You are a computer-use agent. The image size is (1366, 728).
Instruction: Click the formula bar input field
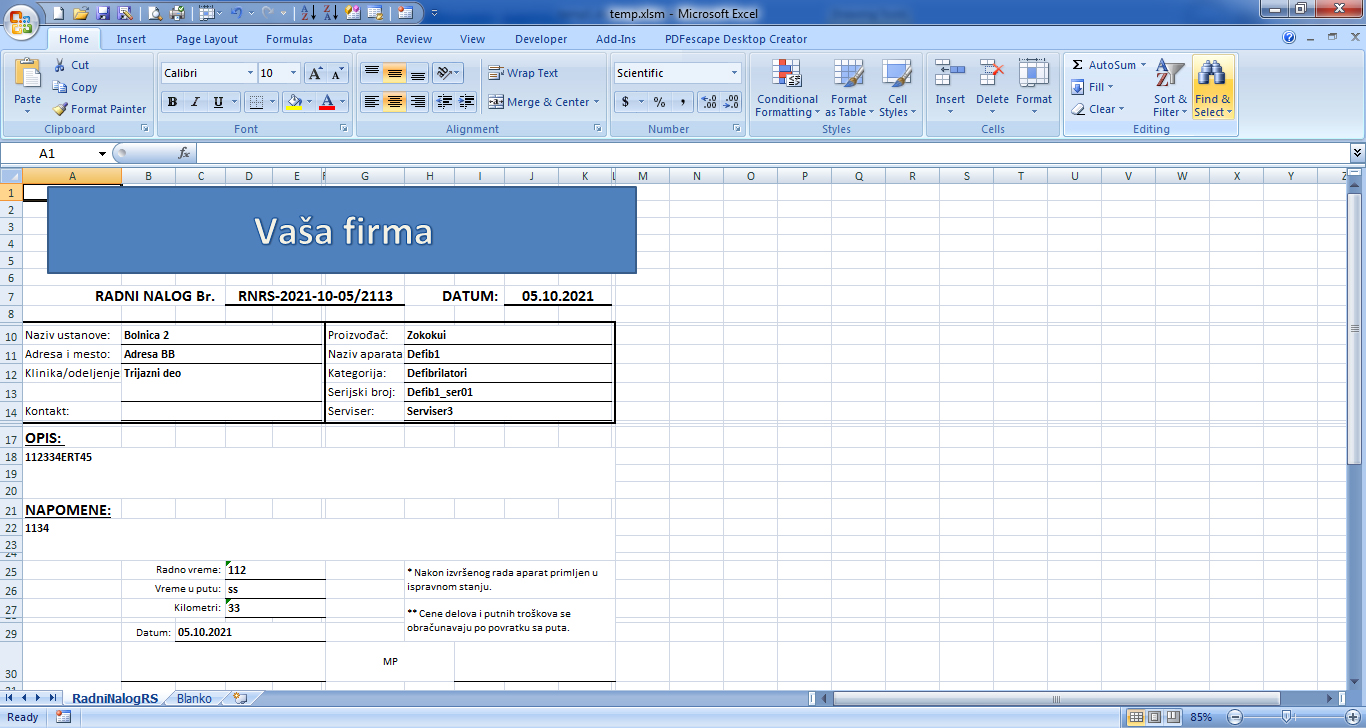pos(772,153)
